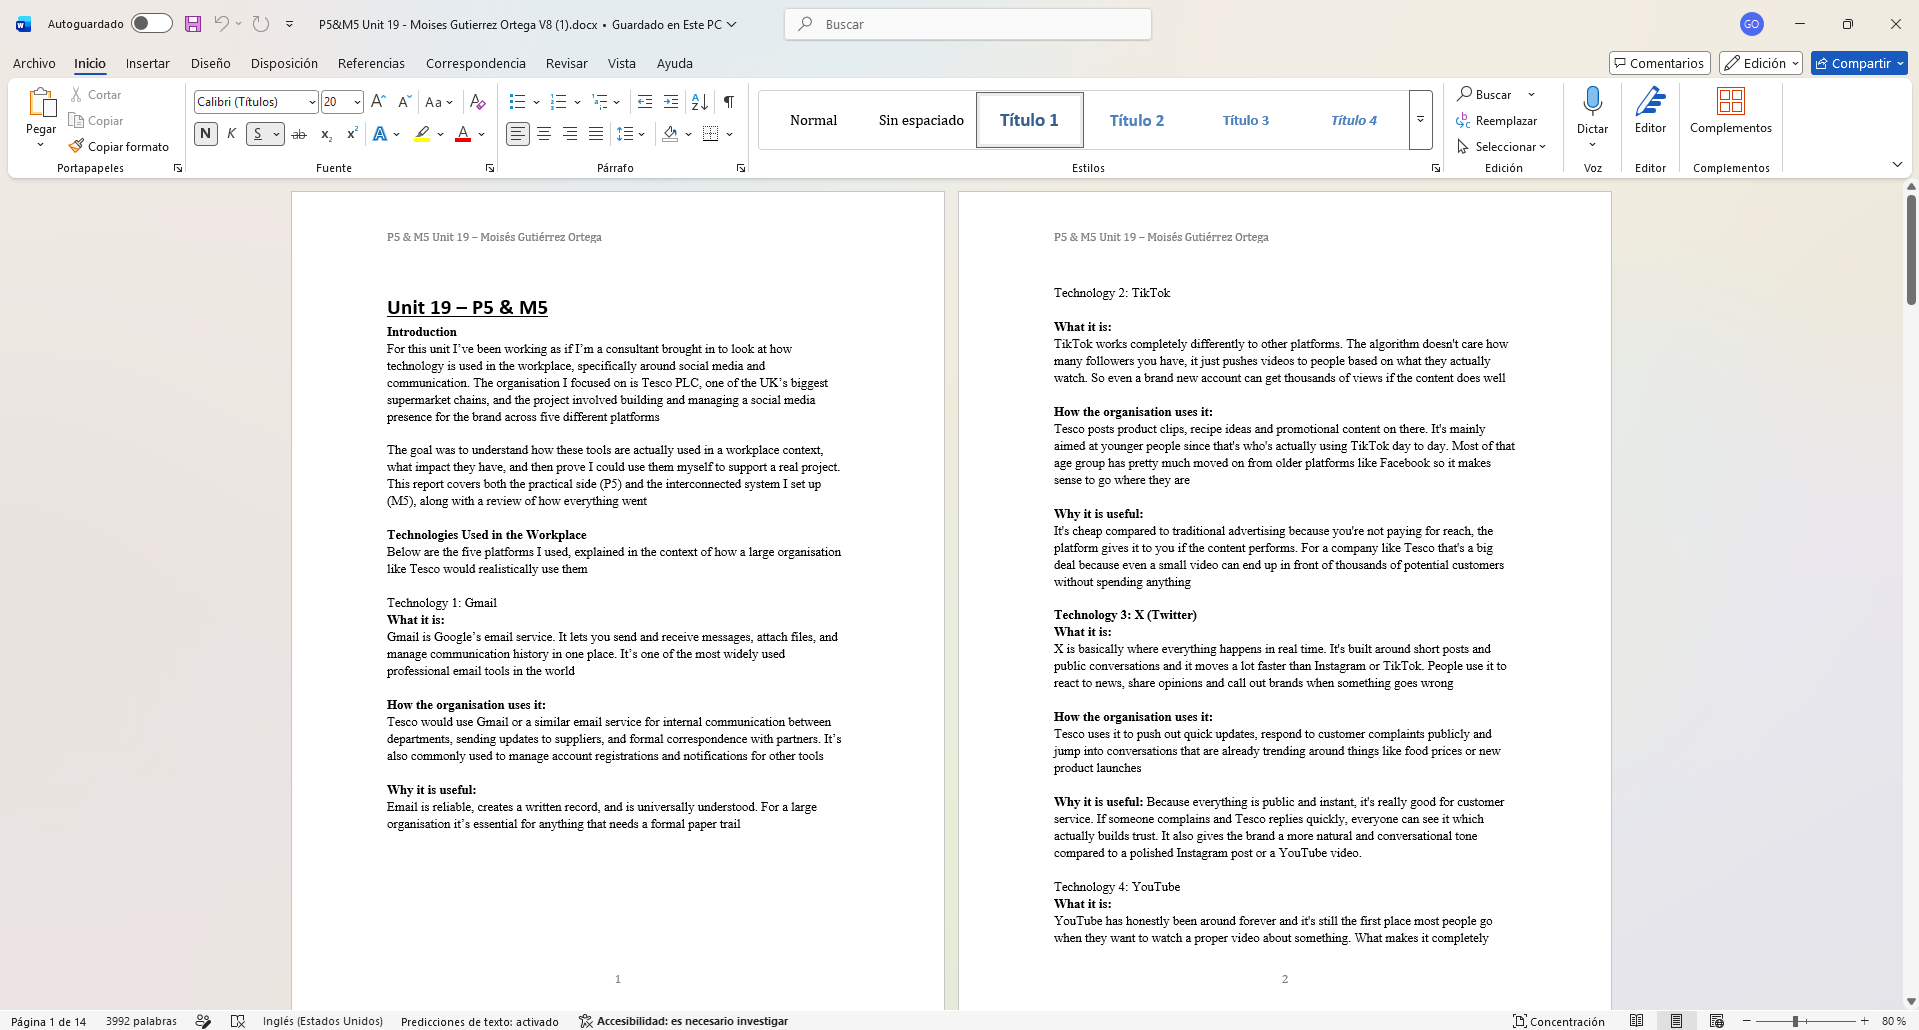The height and width of the screenshot is (1030, 1919).
Task: Expand the font size dropdown
Action: click(357, 102)
